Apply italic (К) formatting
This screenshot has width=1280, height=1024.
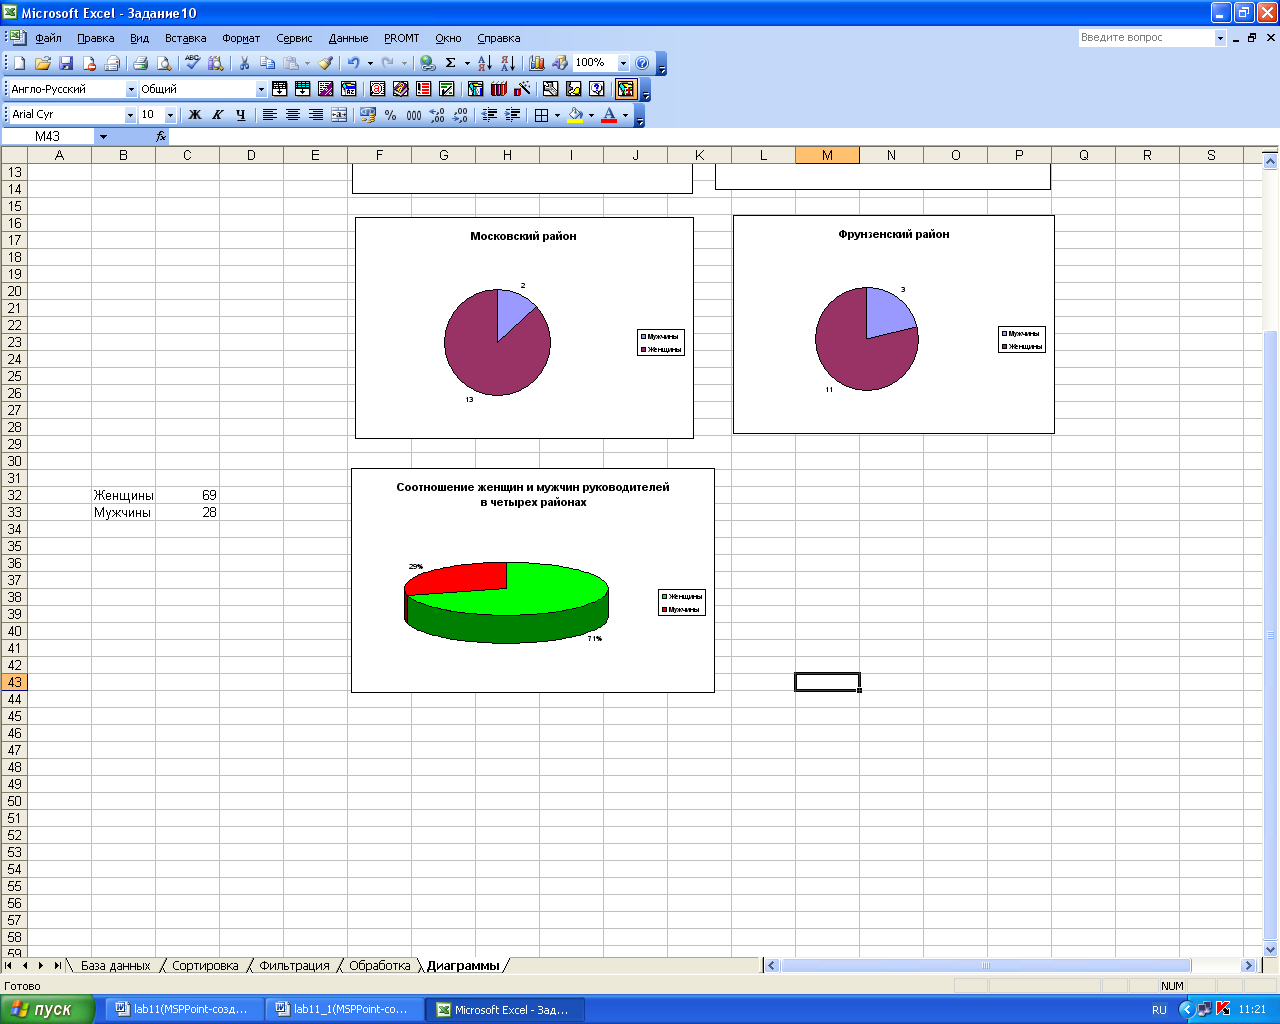217,115
